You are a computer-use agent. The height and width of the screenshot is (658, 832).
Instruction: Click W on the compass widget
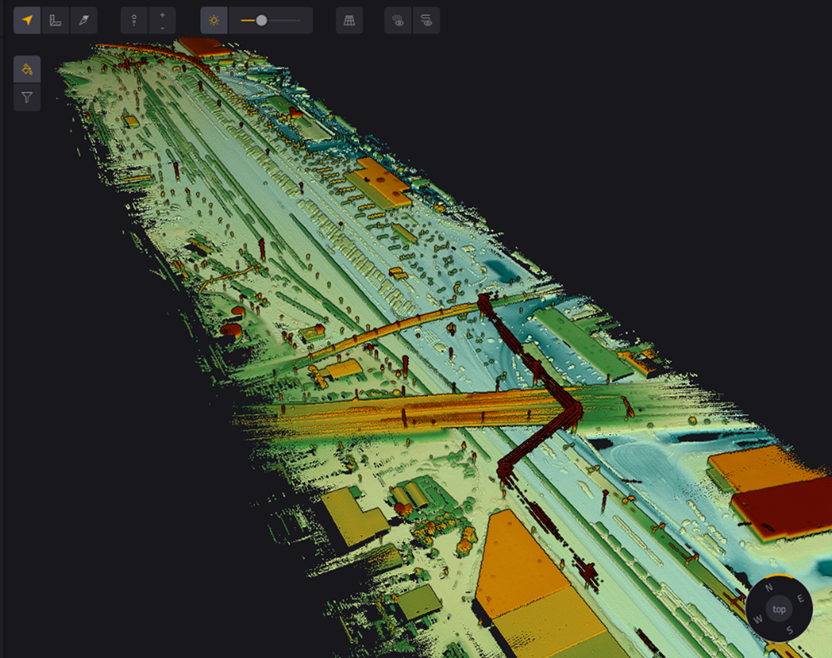758,619
